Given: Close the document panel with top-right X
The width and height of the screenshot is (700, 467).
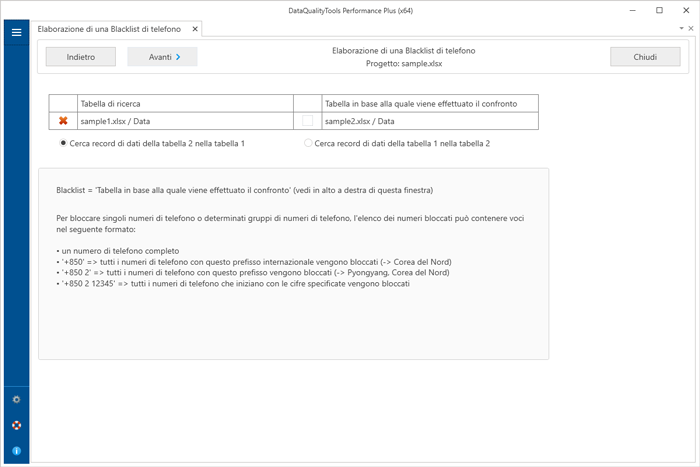Looking at the screenshot, I should coord(691,29).
